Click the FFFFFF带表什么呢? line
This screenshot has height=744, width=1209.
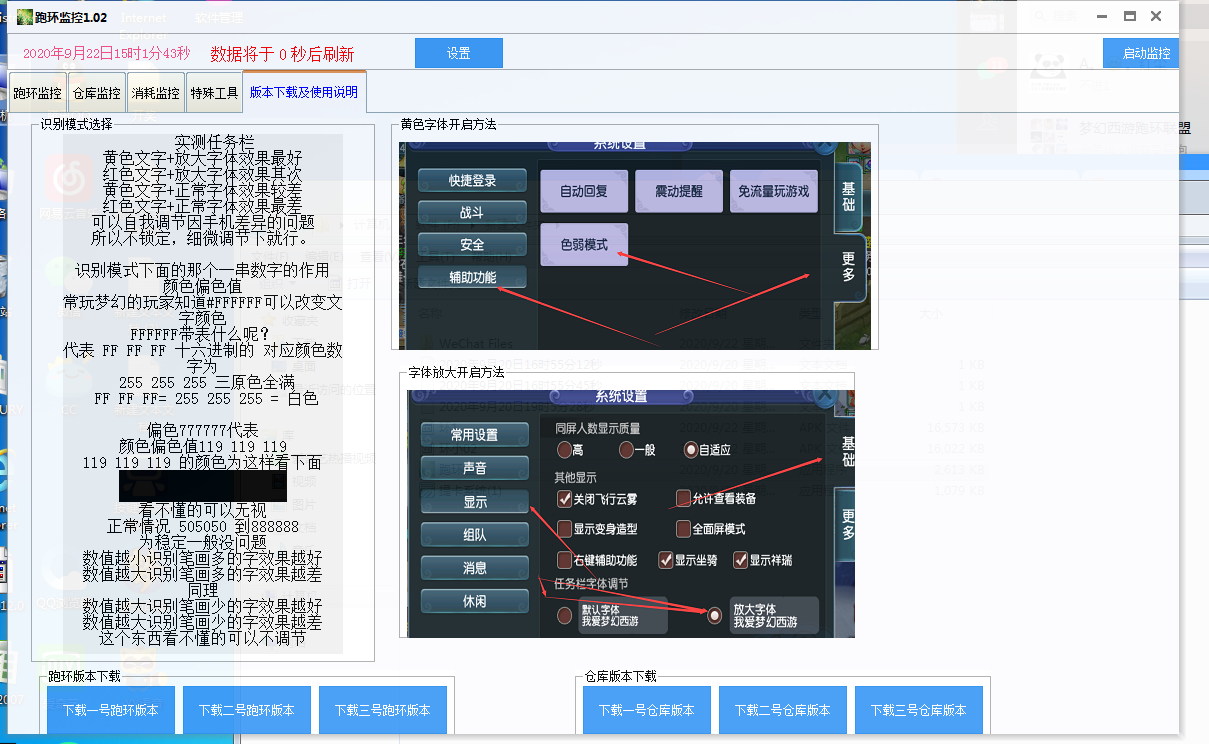tap(200, 334)
